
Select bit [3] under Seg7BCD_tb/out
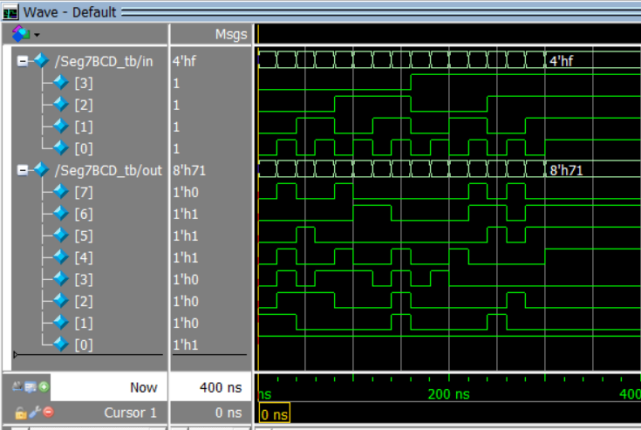(84, 280)
